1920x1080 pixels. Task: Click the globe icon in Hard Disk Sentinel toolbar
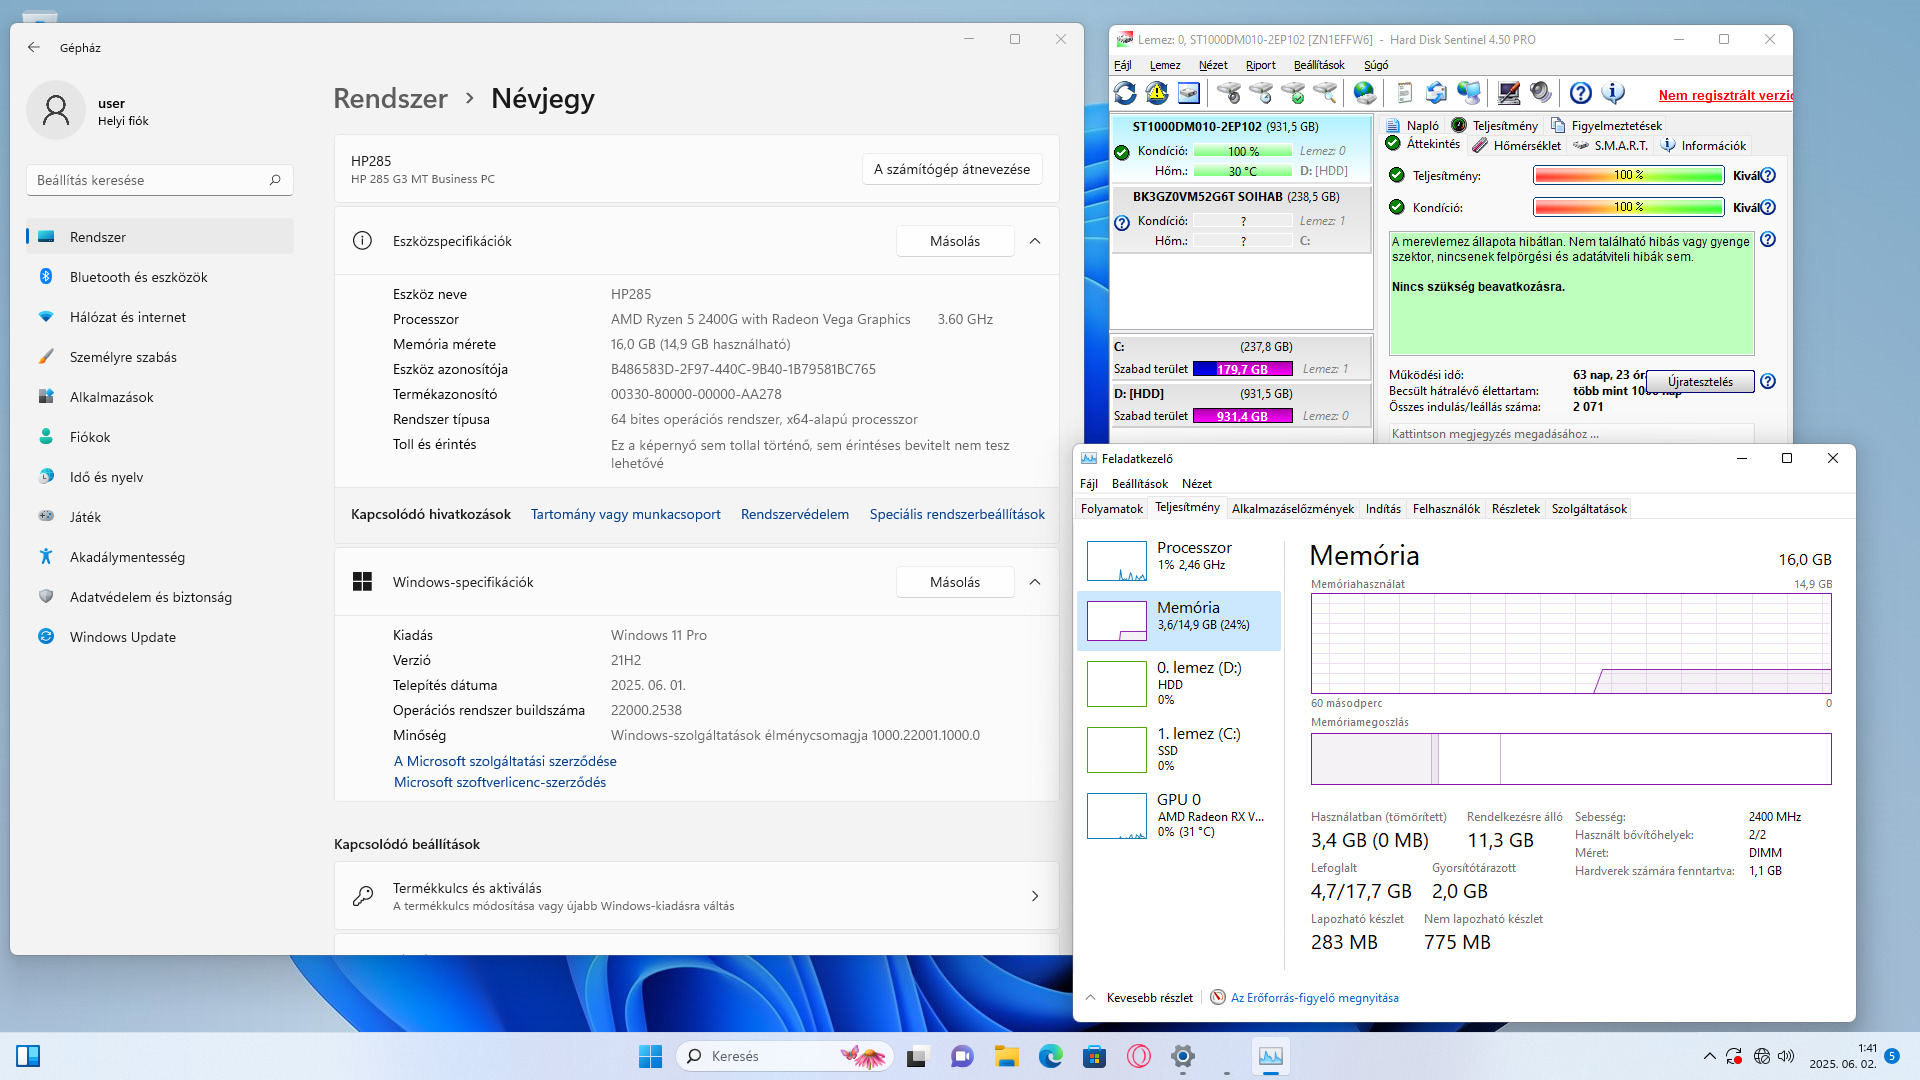[1364, 93]
